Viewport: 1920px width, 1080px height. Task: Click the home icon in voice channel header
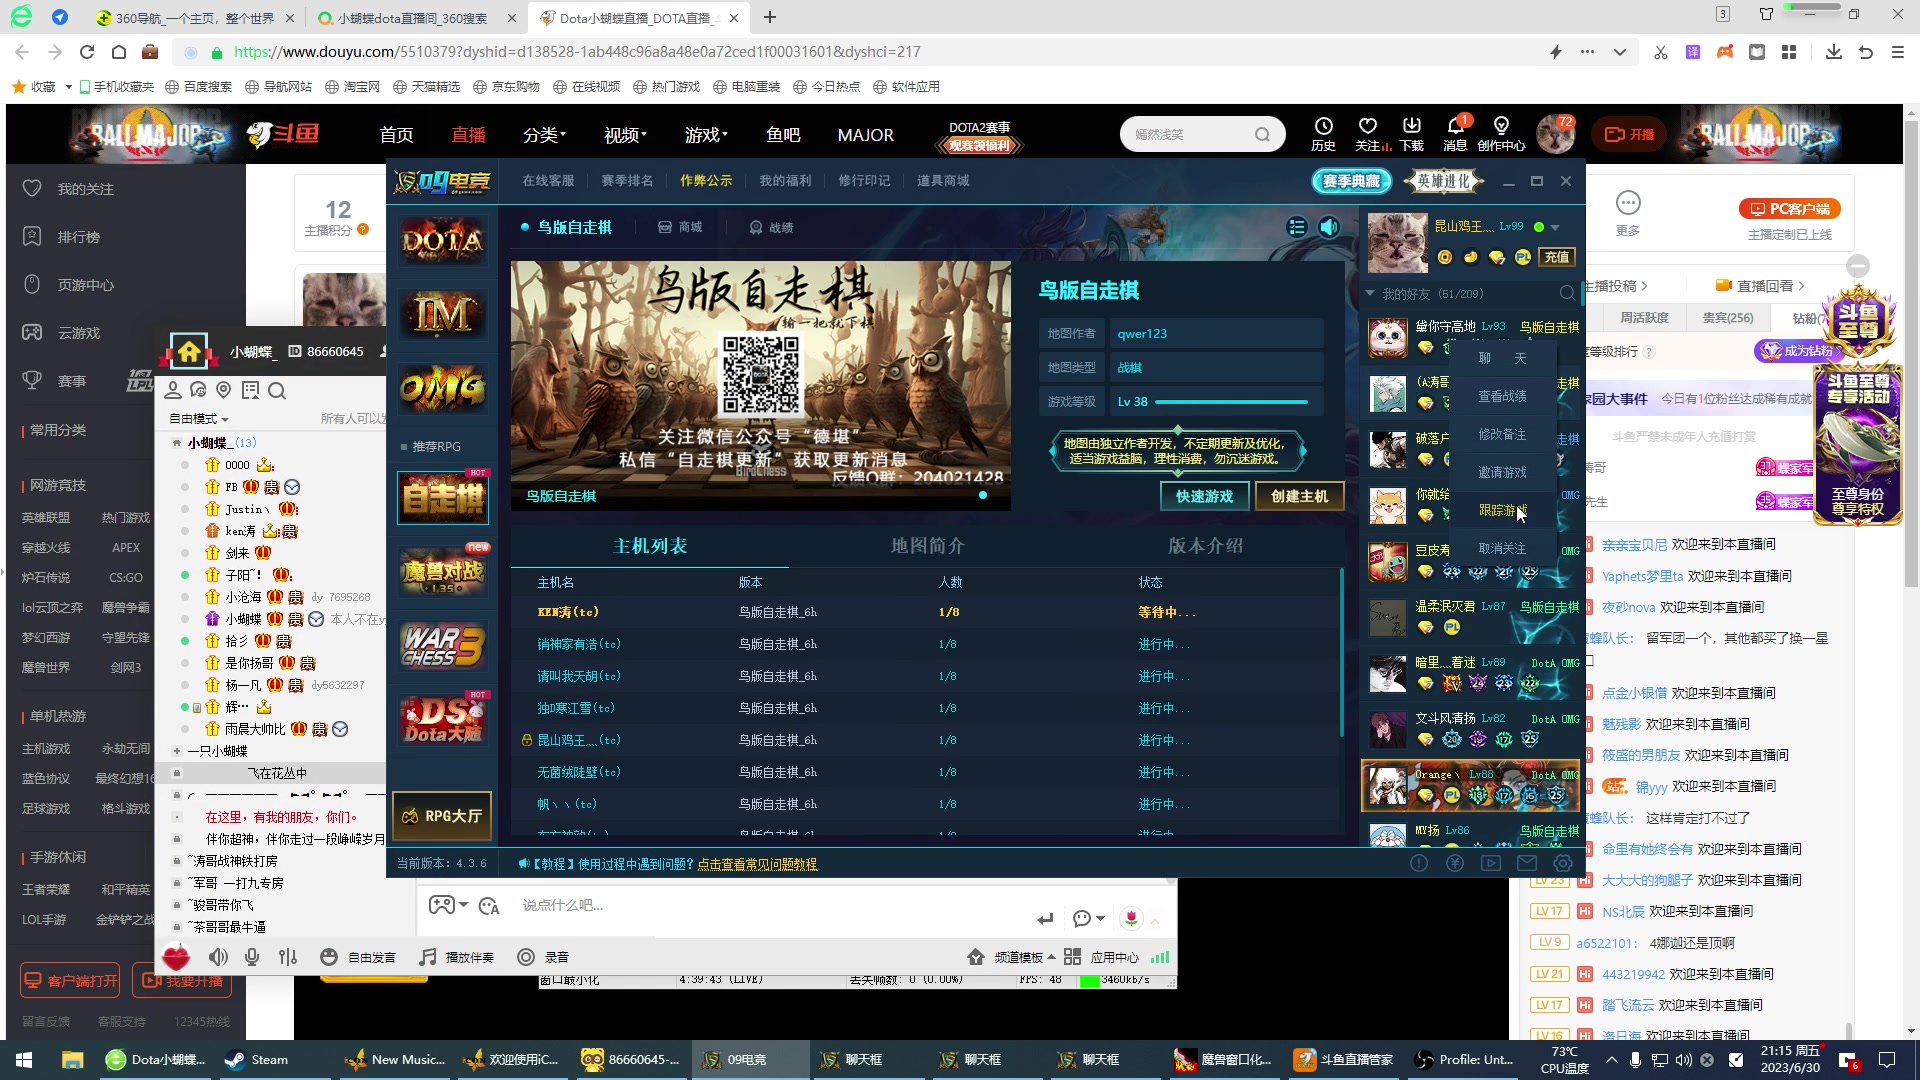189,352
